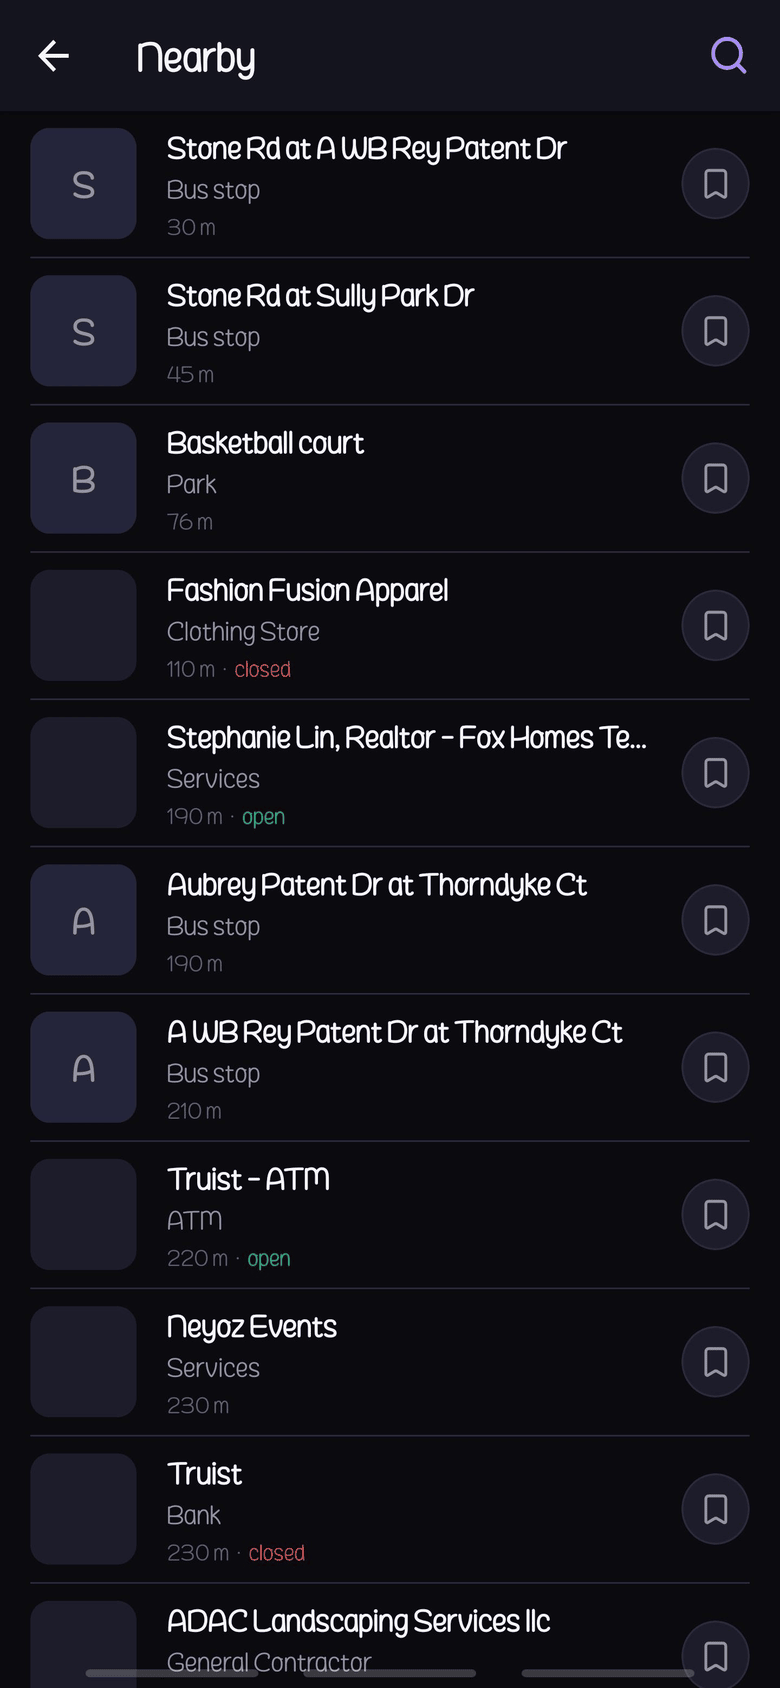Screen dimensions: 780x1688
Task: Bookmark the A WB Rey Patent Dr at Thorndyke Ct stop
Action: pos(714,1067)
